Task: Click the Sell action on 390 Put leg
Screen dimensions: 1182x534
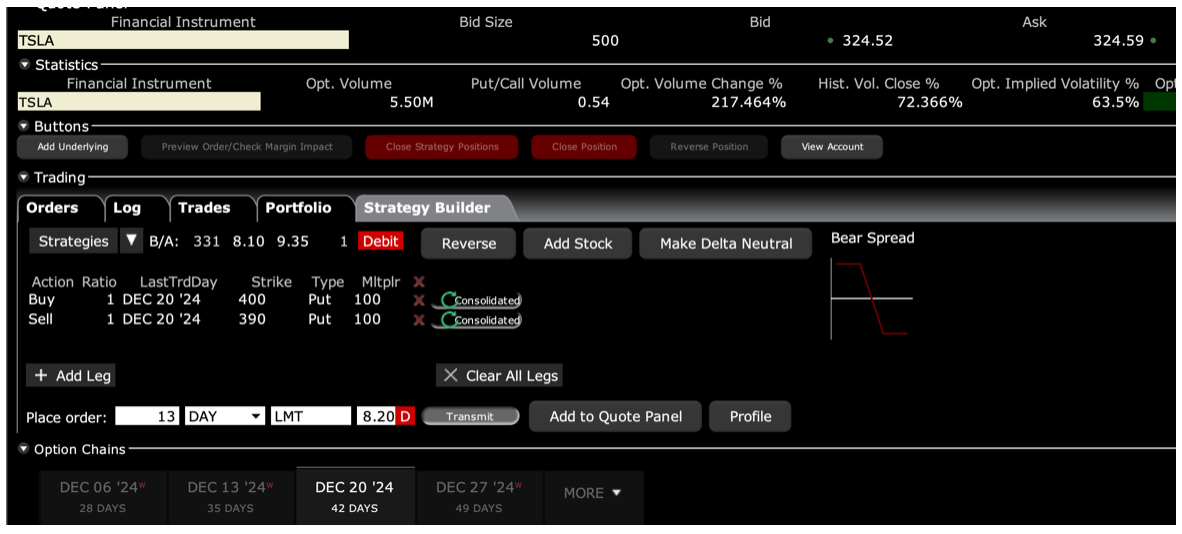Action: point(41,320)
